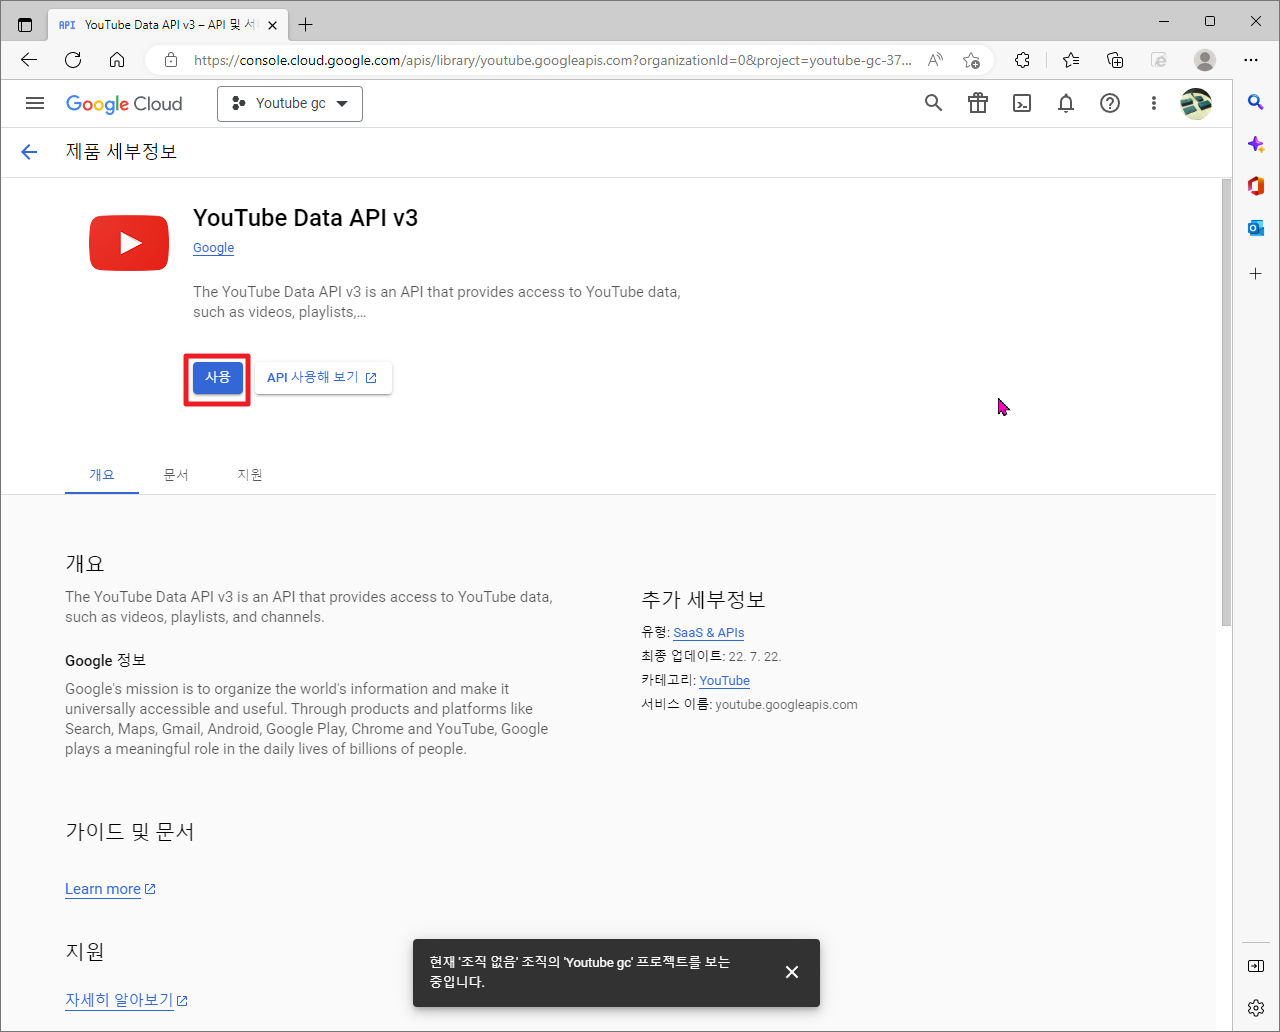Select the 개요 tab
Viewport: 1280px width, 1032px height.
coord(102,475)
